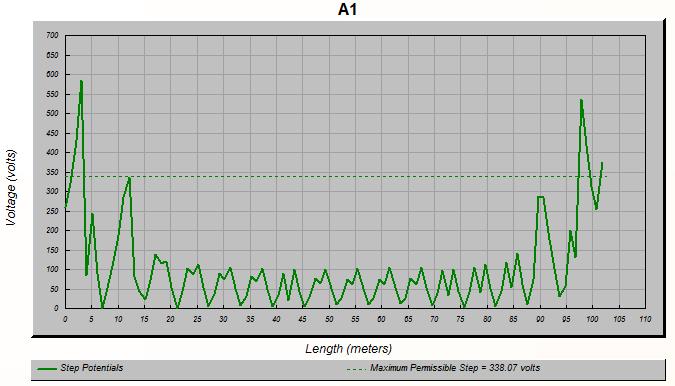This screenshot has width=675, height=386.
Task: Click the dashed permissible step legend line
Action: [x=356, y=369]
